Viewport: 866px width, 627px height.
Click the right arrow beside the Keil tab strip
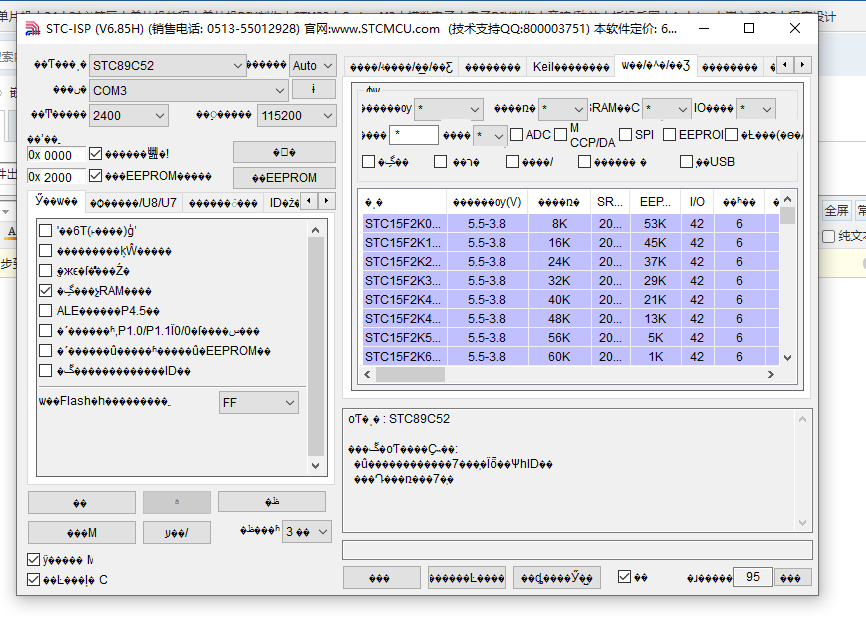click(802, 65)
